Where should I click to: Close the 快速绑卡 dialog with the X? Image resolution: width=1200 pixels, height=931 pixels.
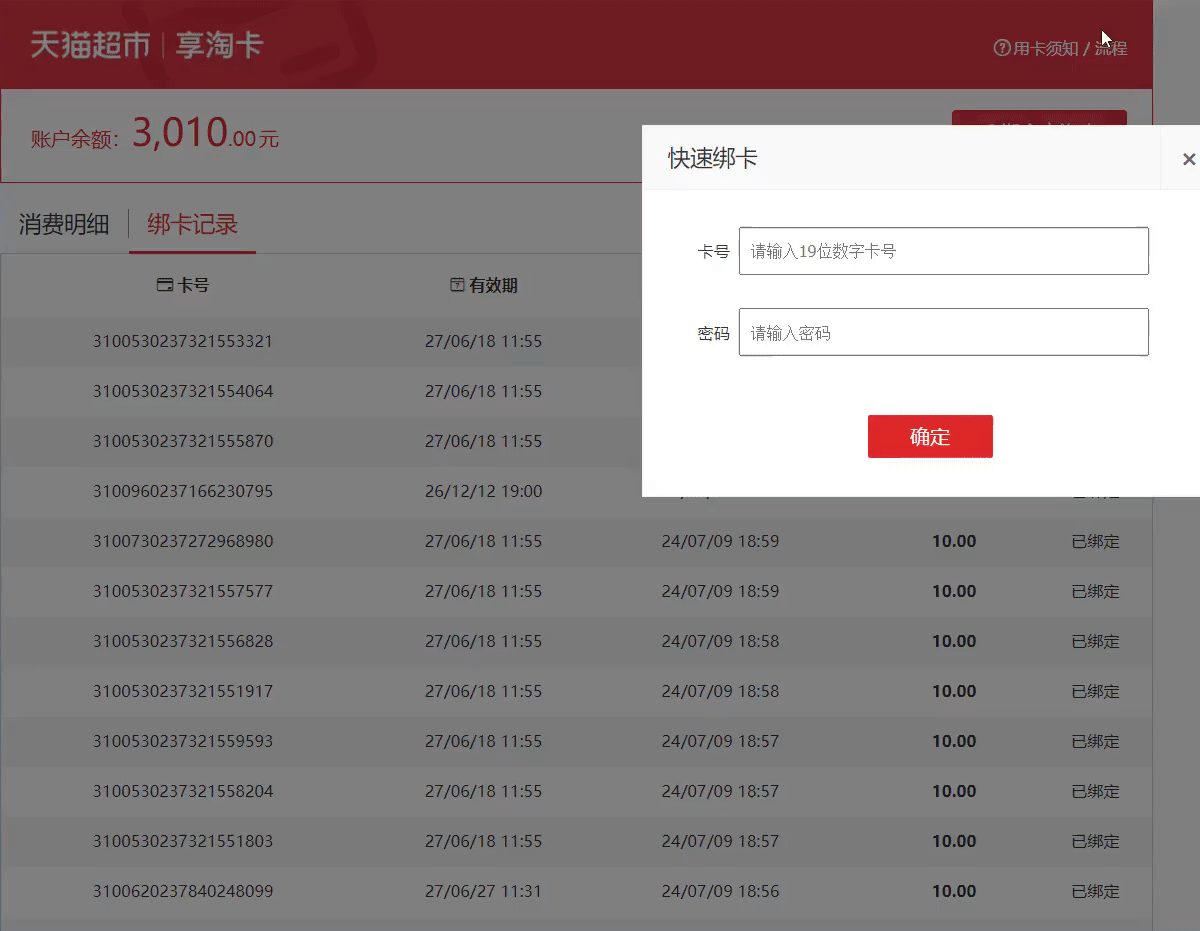tap(1188, 159)
